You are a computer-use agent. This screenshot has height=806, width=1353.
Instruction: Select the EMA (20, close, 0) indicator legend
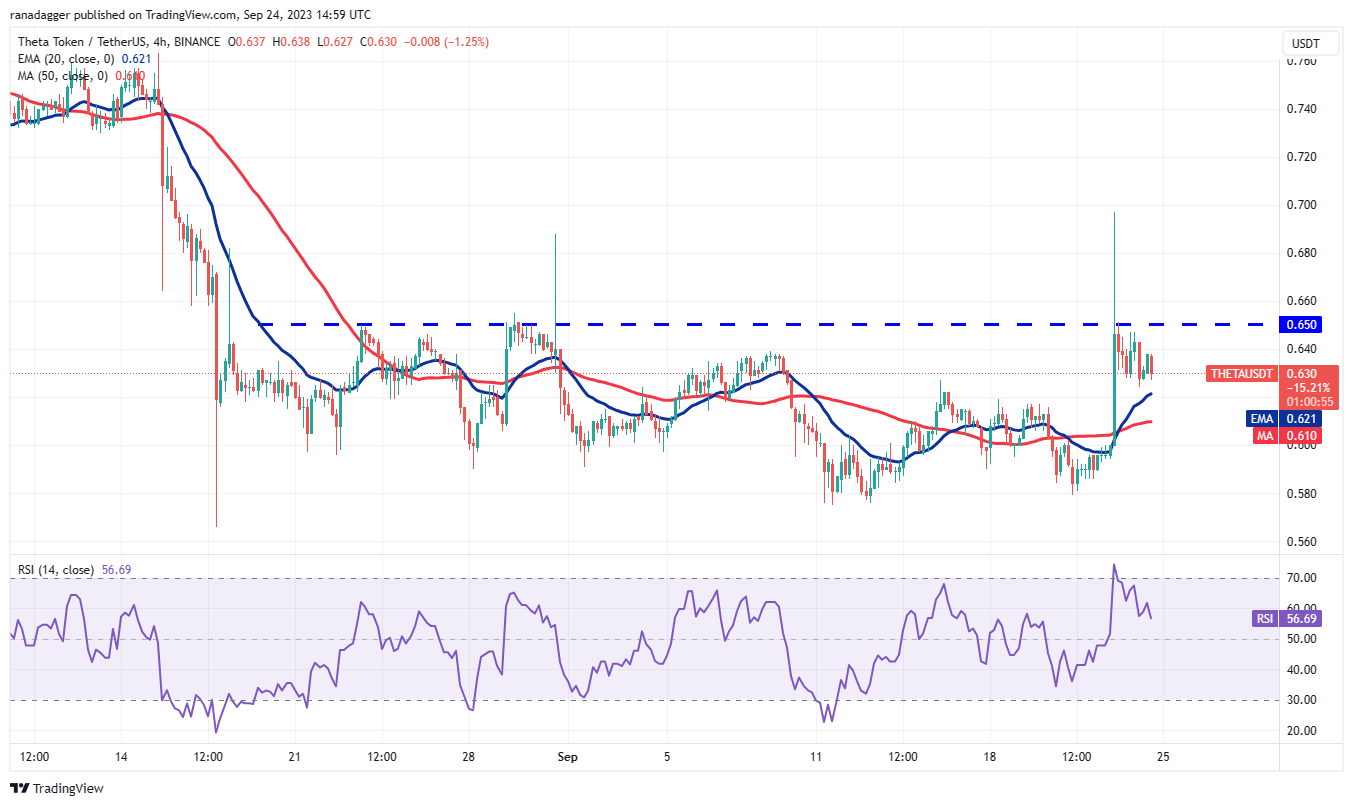click(x=68, y=59)
